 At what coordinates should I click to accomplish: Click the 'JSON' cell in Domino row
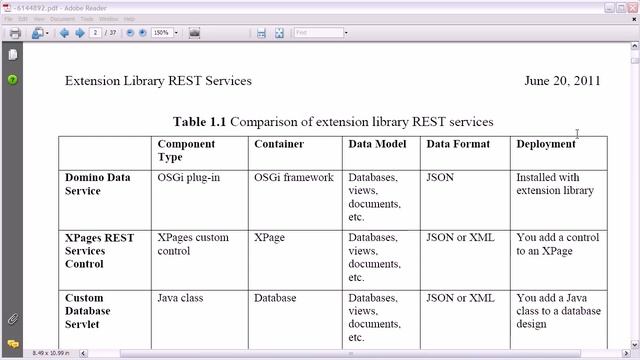tap(440, 178)
